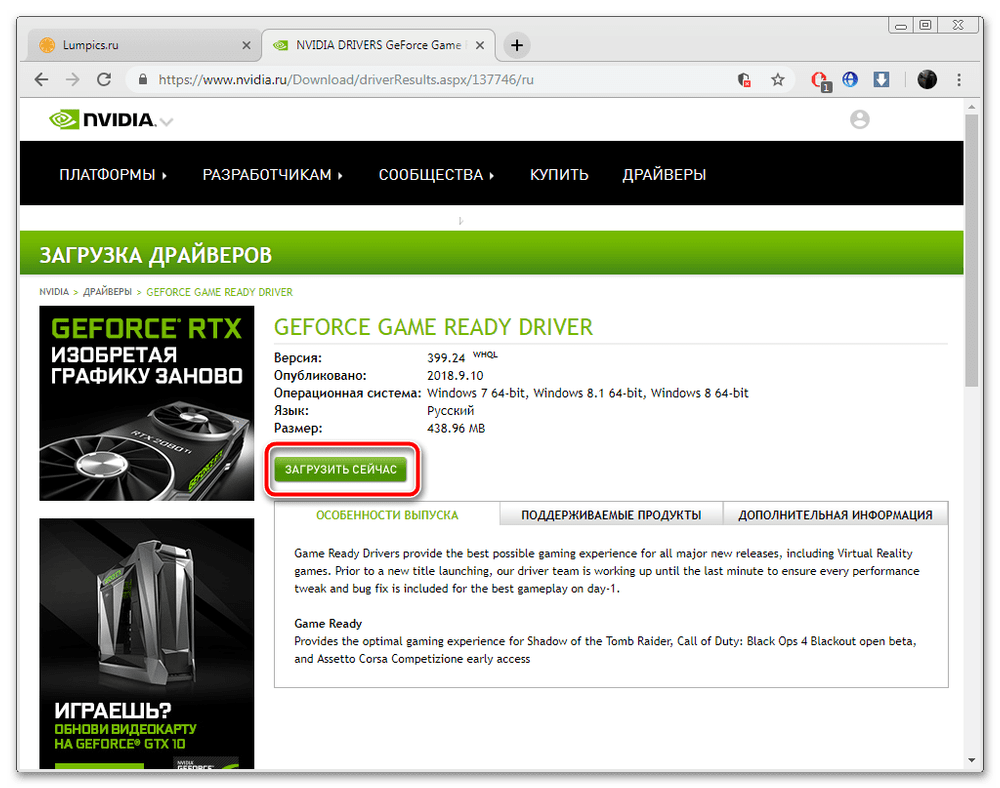
Task: Switch to the ДОПОЛНИТЕЛЬНАЯ ИНФОРМАЦИЯ tab
Action: pyautogui.click(x=835, y=515)
